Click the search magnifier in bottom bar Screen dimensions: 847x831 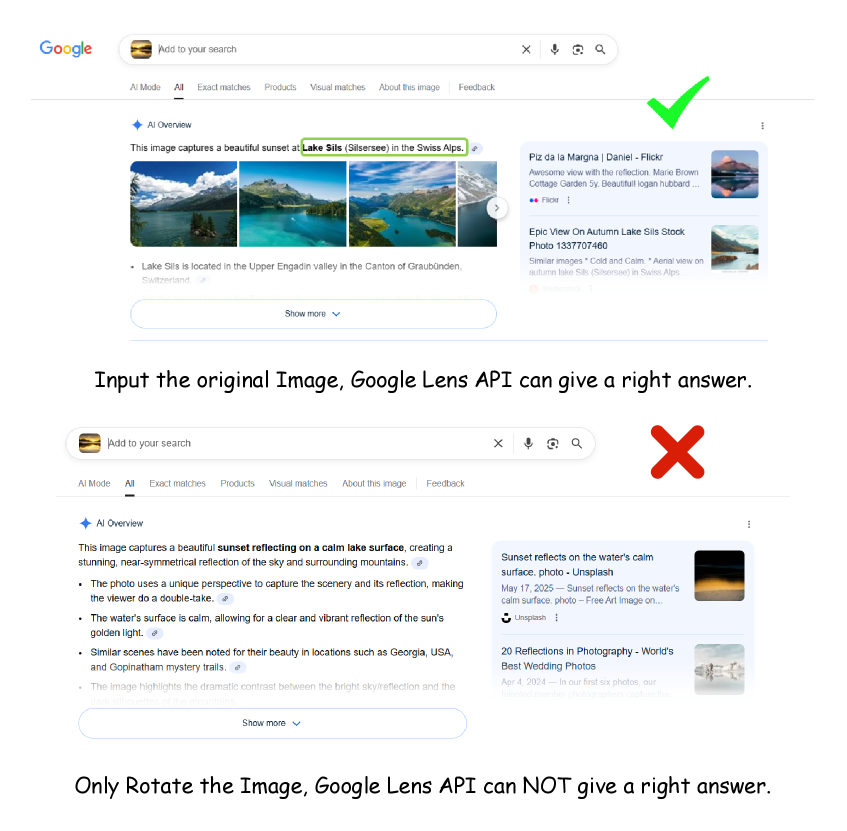coord(577,444)
